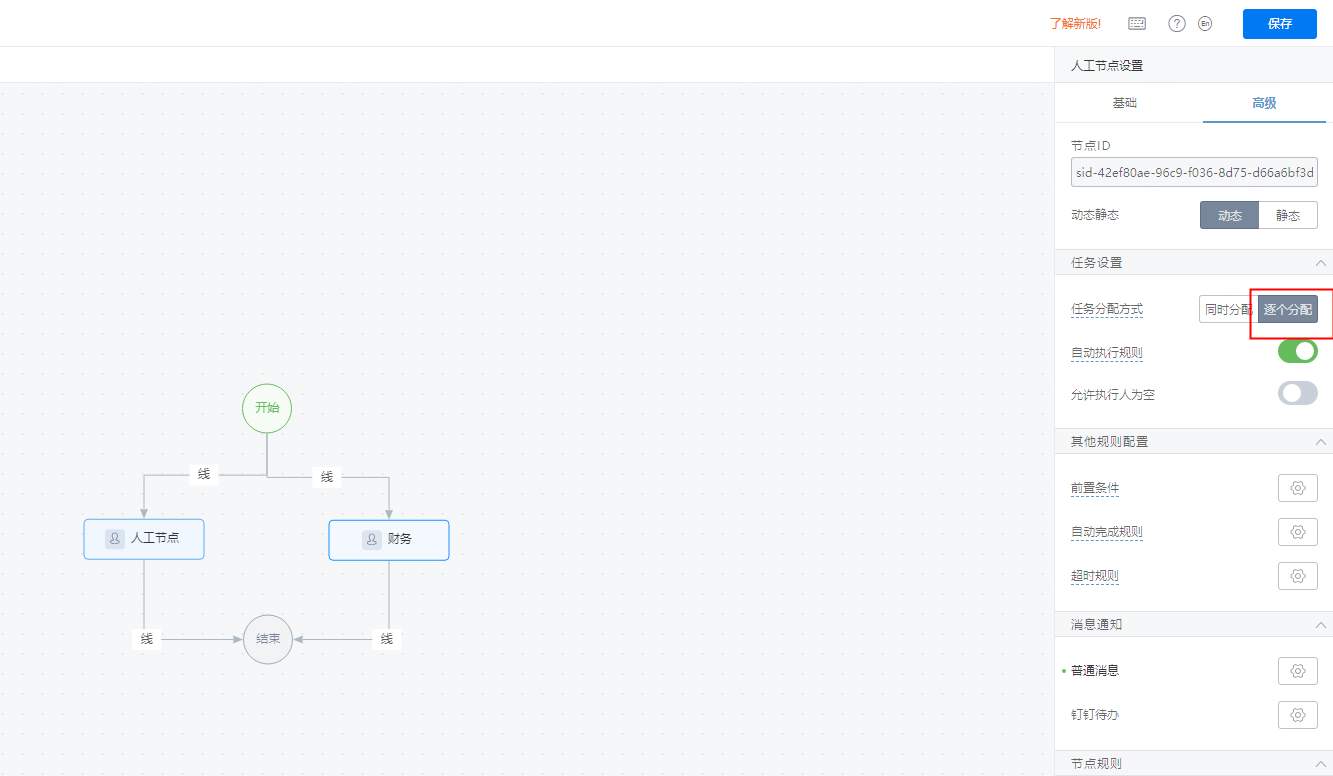
Task: Select 同时分配 assignment mode
Action: pyautogui.click(x=1228, y=310)
